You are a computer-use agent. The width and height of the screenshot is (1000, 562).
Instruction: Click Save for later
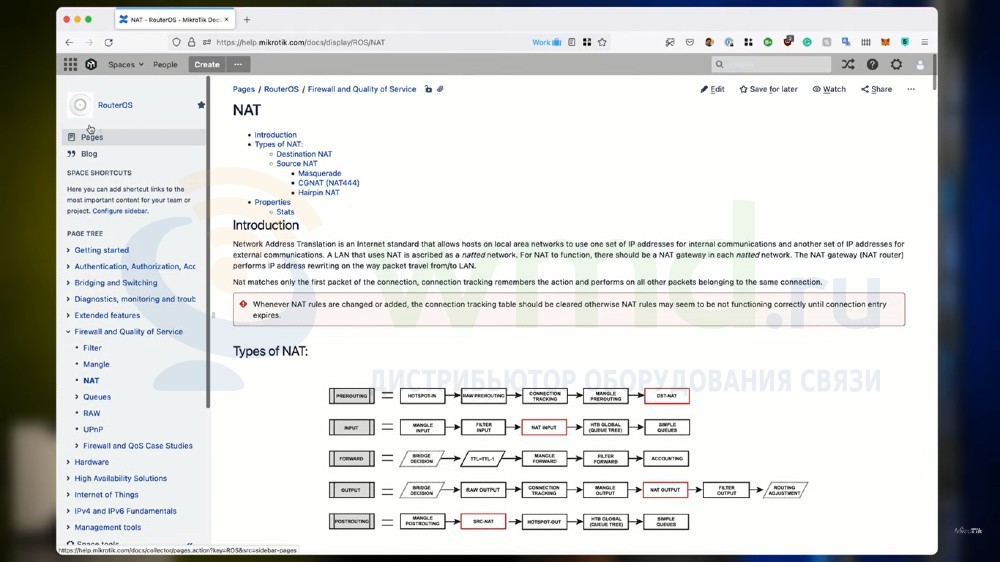[768, 89]
